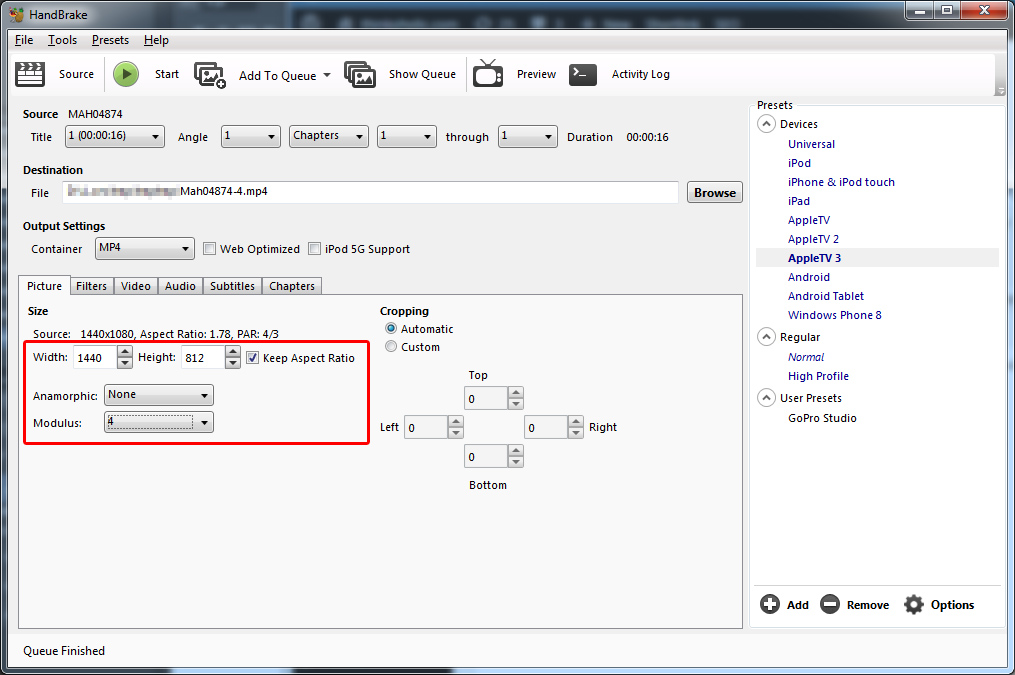Select the High Profile preset
The height and width of the screenshot is (675, 1015).
point(818,376)
